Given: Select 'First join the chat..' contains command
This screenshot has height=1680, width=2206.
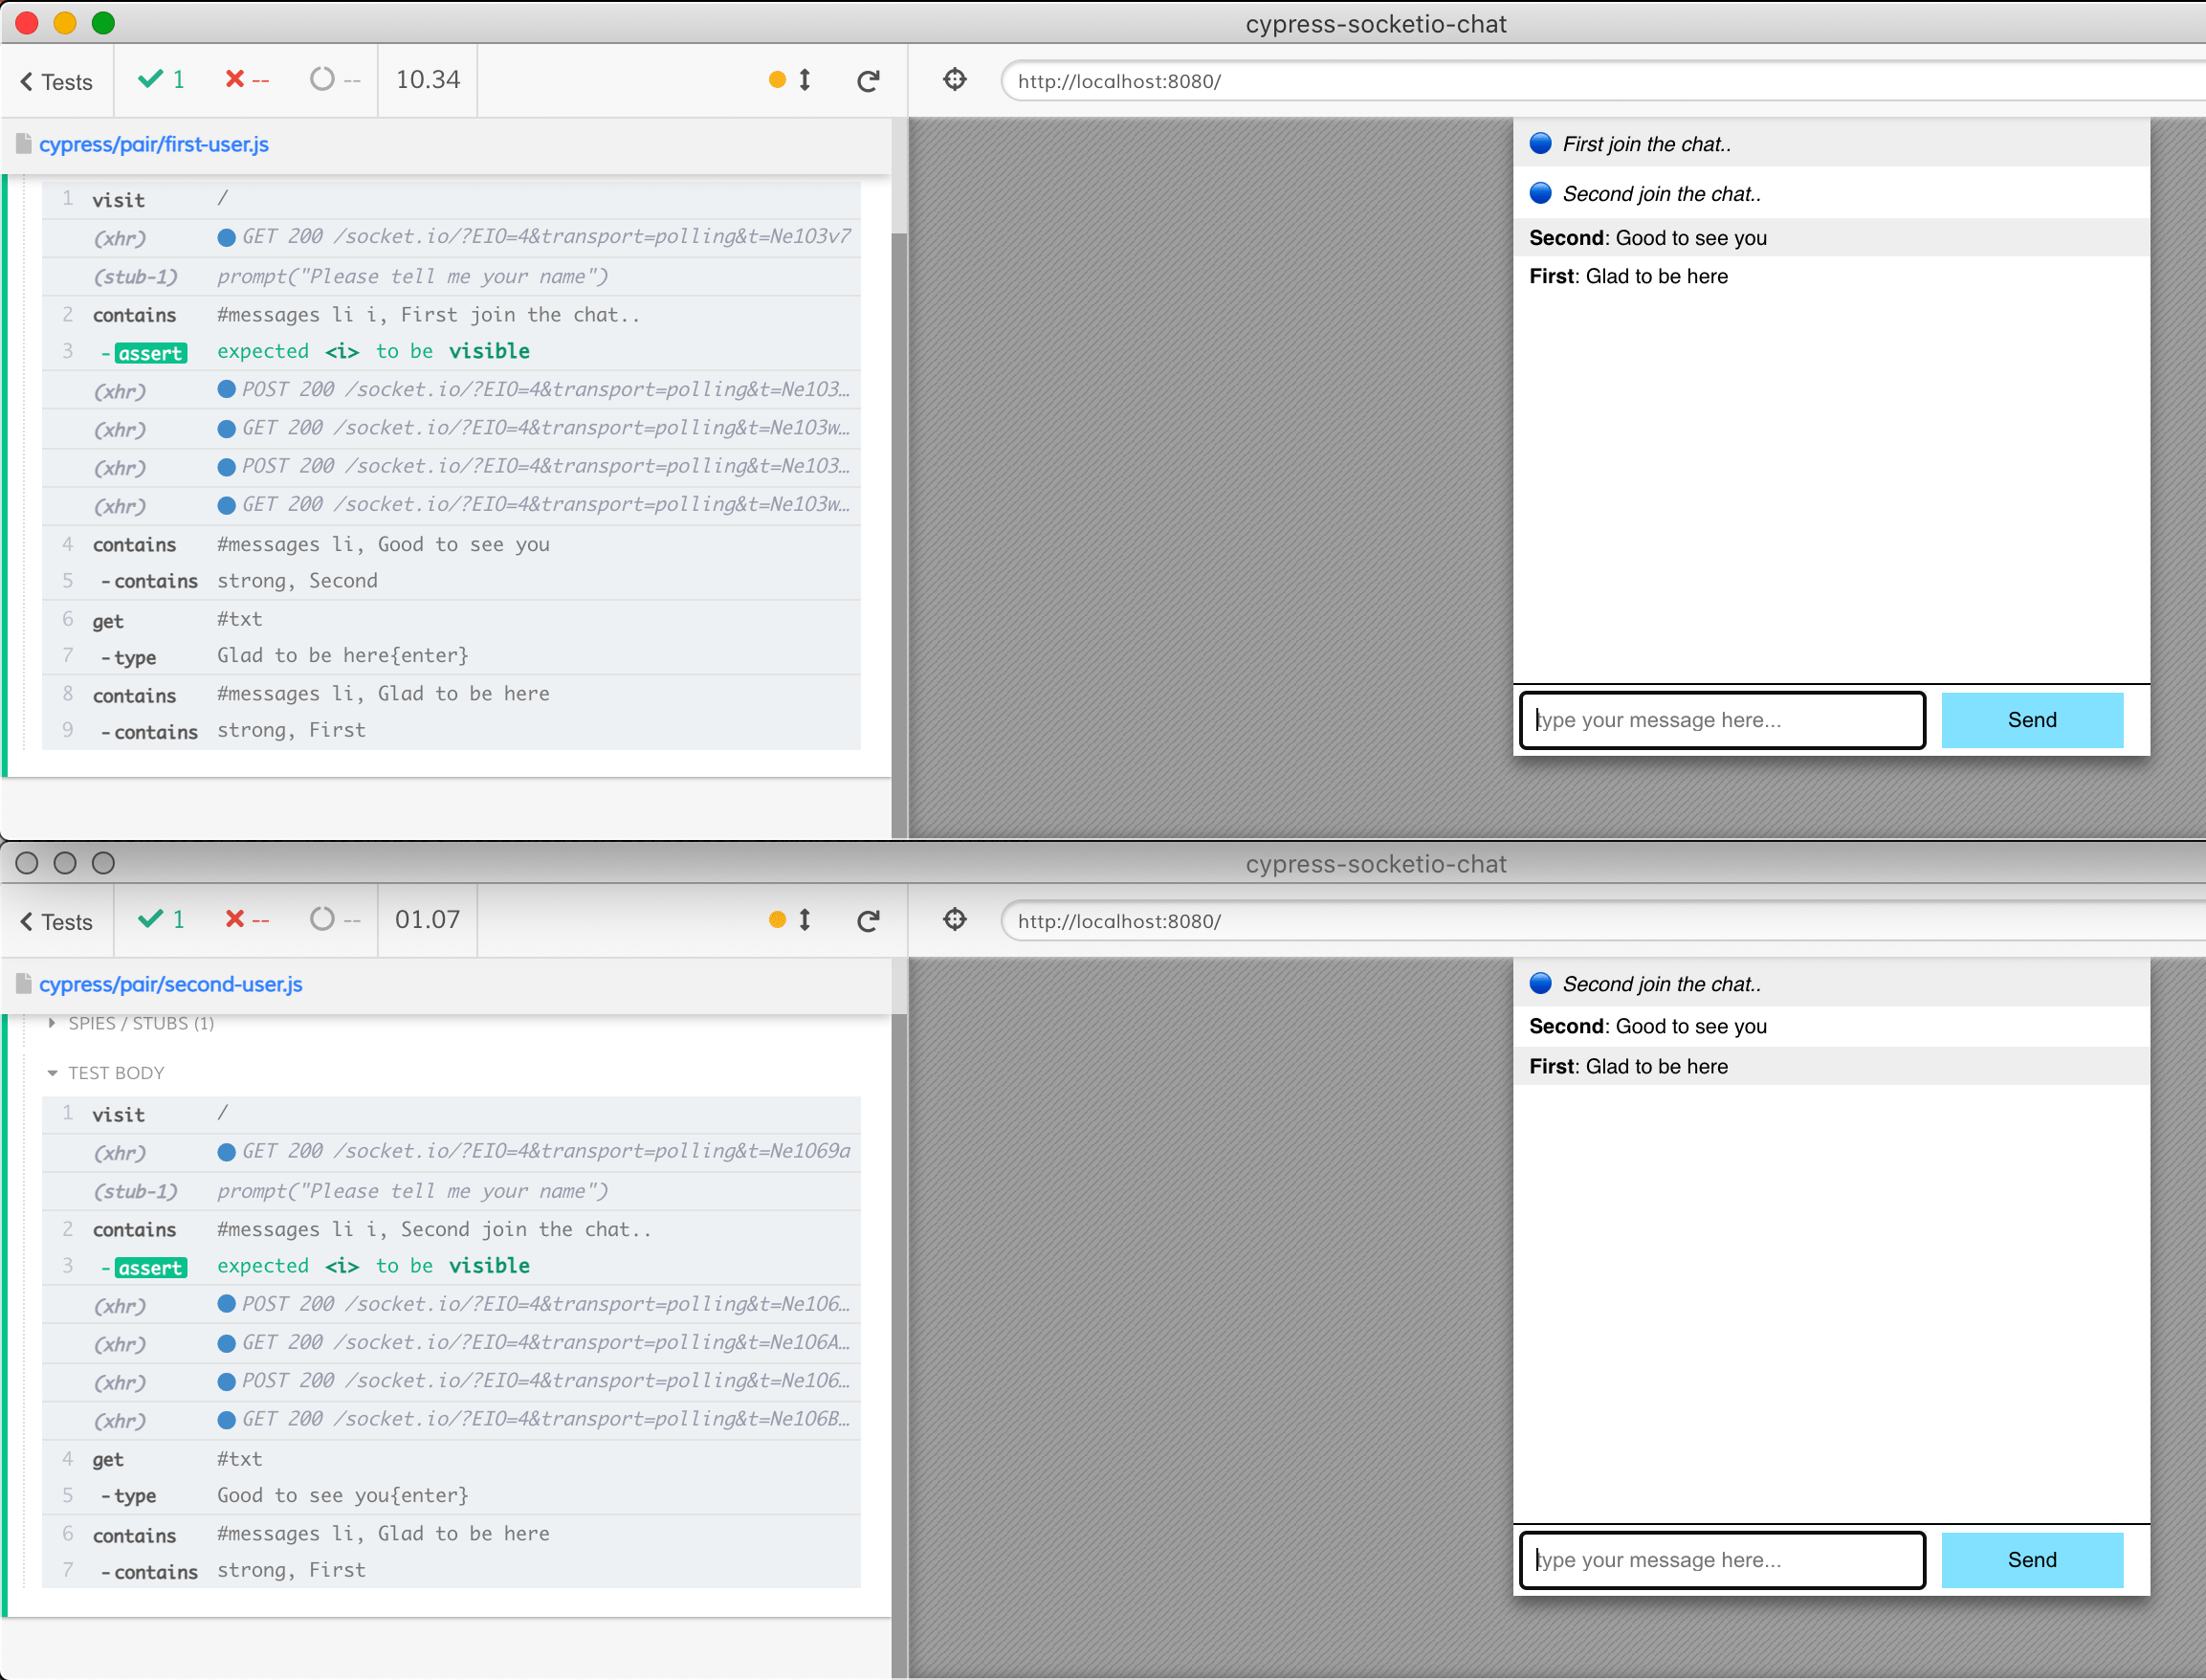Looking at the screenshot, I should click(x=451, y=314).
